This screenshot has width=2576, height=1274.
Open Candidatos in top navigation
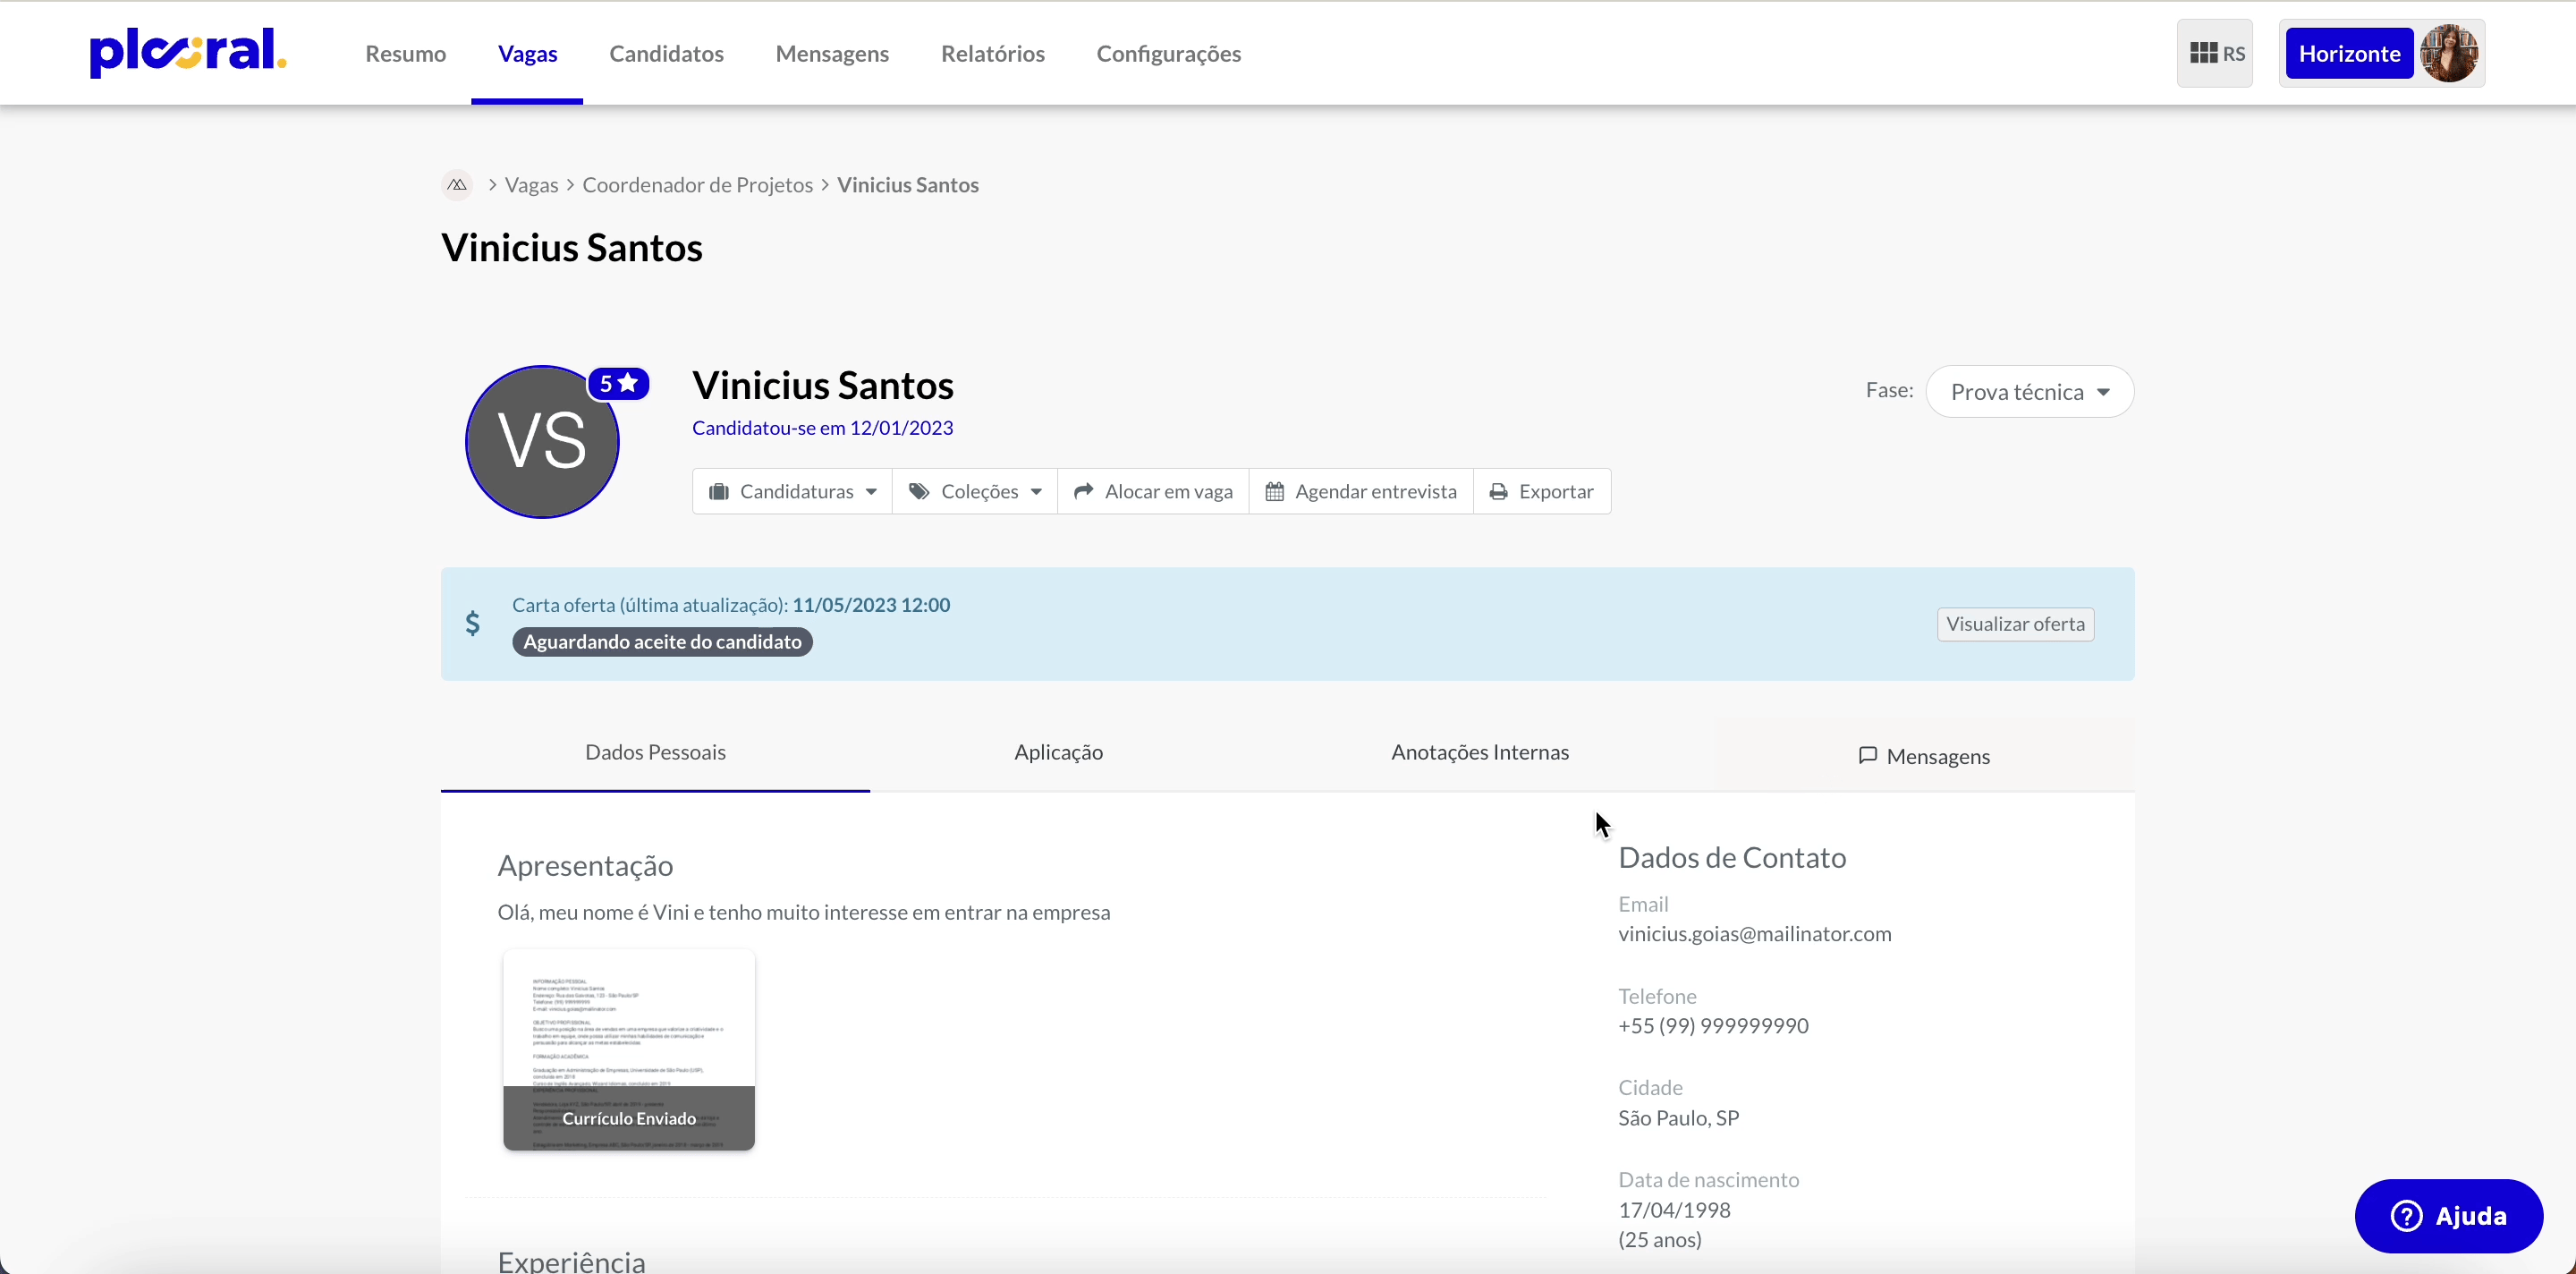666,53
